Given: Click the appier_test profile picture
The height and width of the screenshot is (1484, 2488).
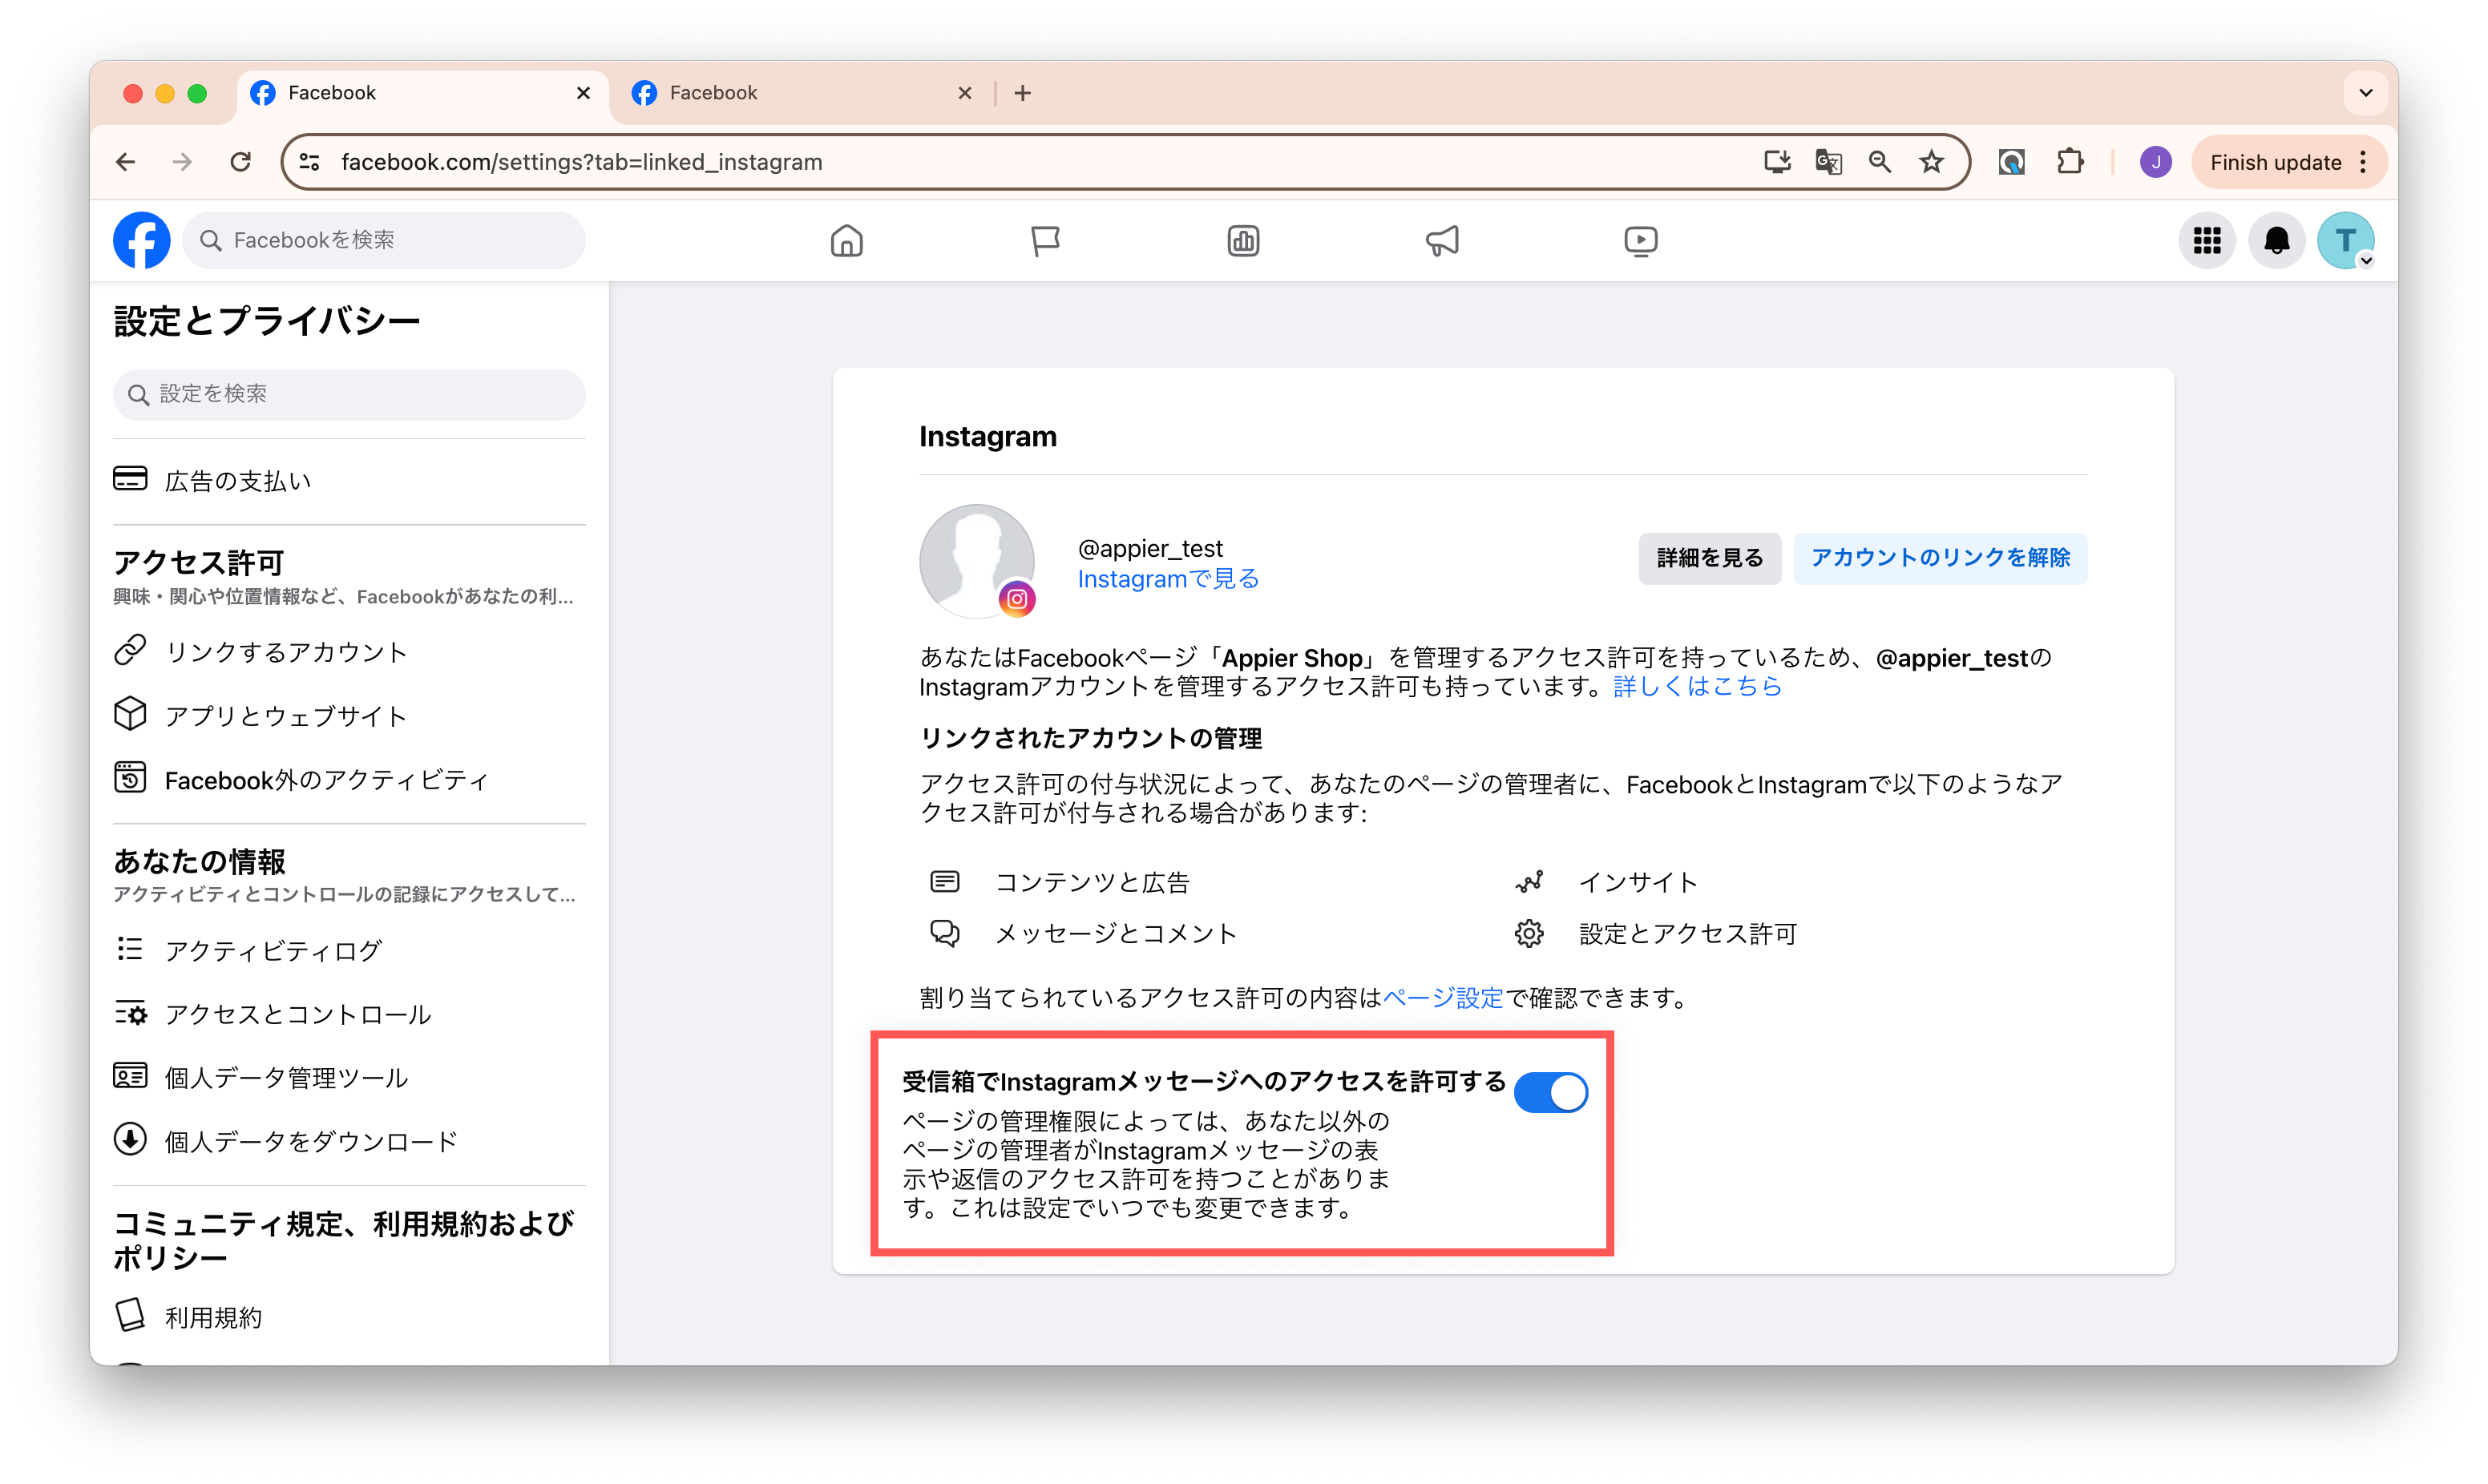Looking at the screenshot, I should pos(977,561).
